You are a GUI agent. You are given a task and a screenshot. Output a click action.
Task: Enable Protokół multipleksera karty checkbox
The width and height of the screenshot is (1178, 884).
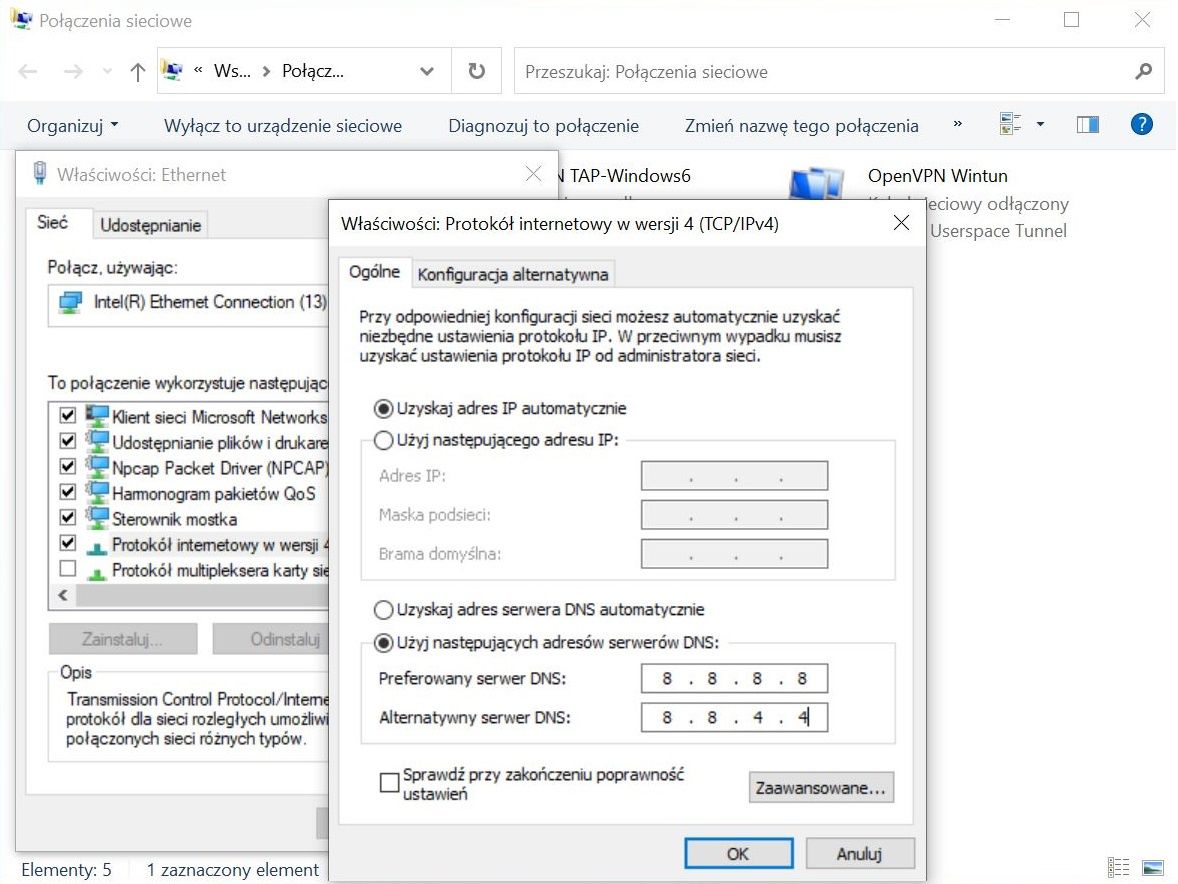pyautogui.click(x=68, y=569)
